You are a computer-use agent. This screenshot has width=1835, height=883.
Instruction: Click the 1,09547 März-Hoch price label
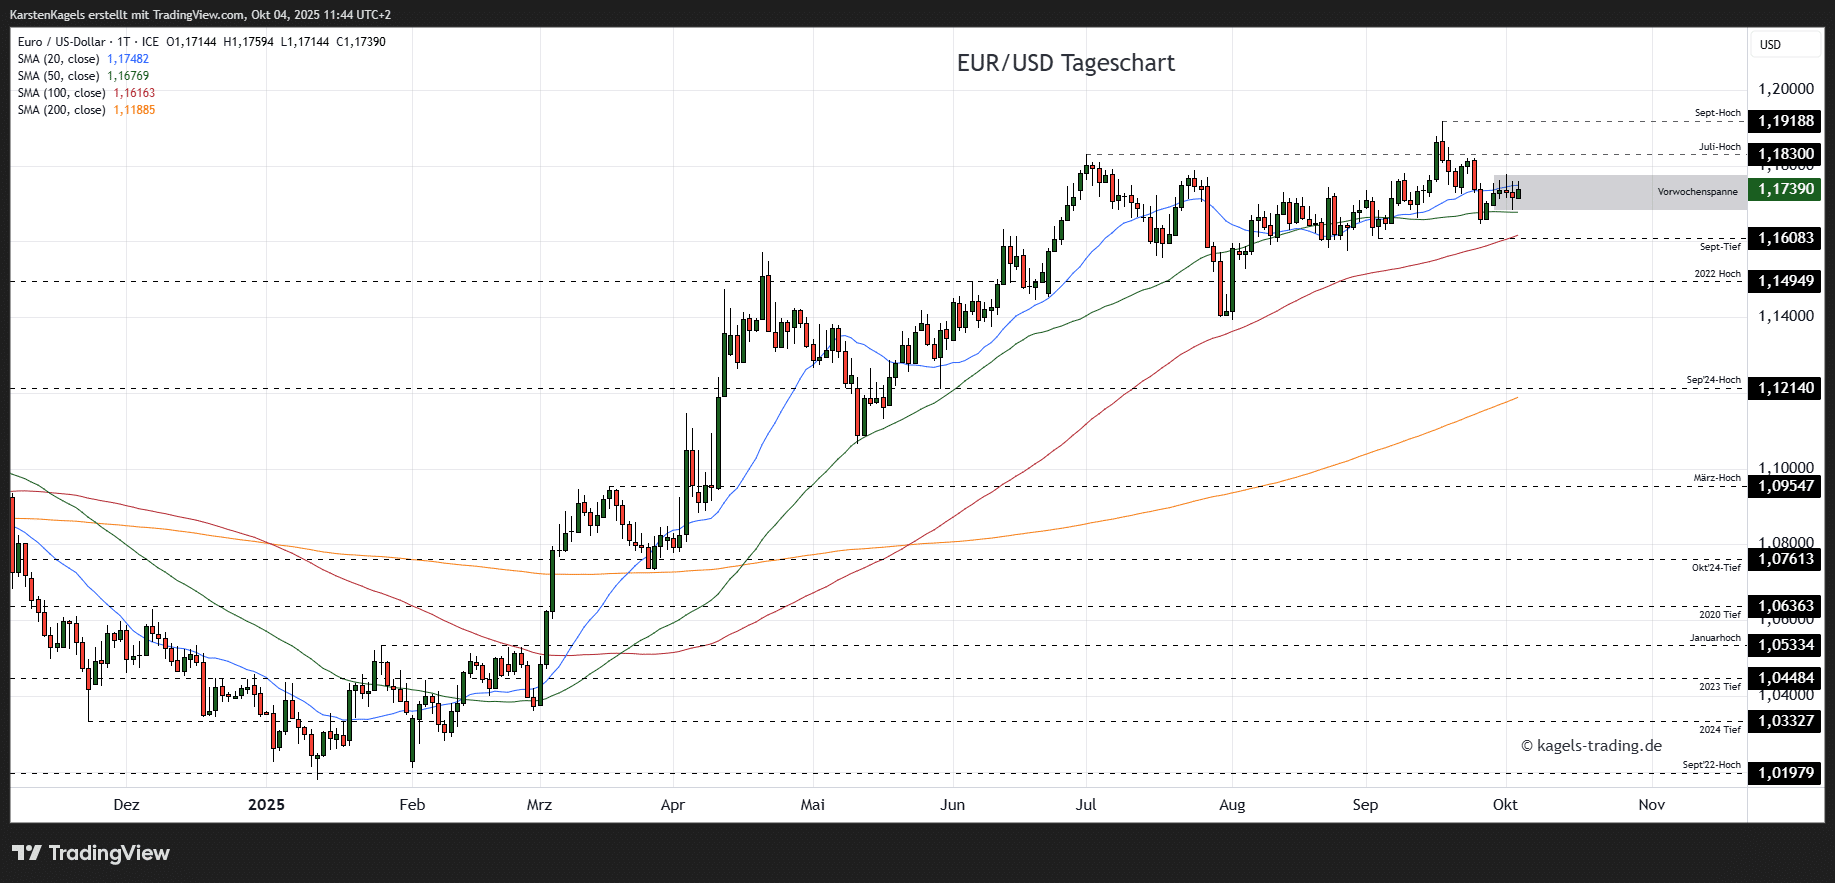1786,486
